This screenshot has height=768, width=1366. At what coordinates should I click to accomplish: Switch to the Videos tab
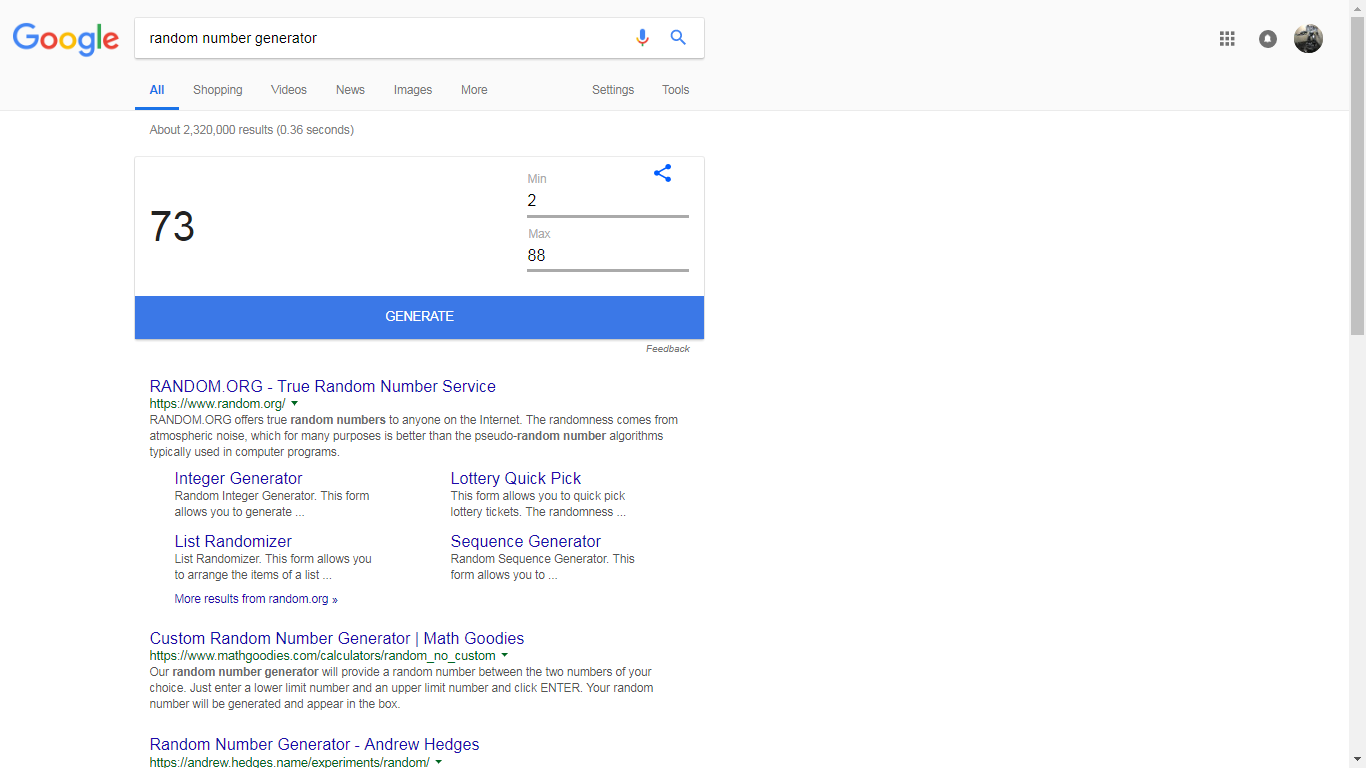point(289,90)
